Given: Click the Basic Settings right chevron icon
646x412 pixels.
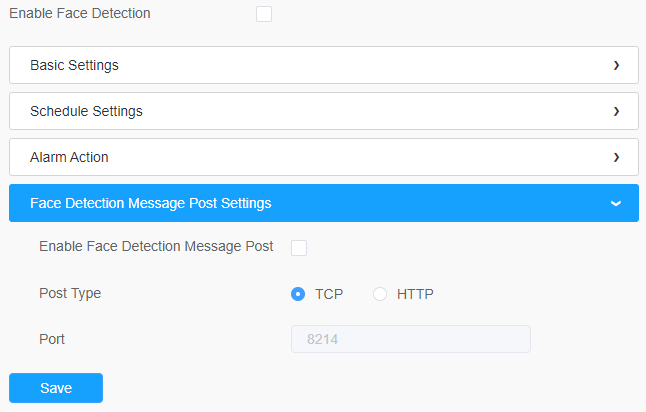Looking at the screenshot, I should 616,65.
